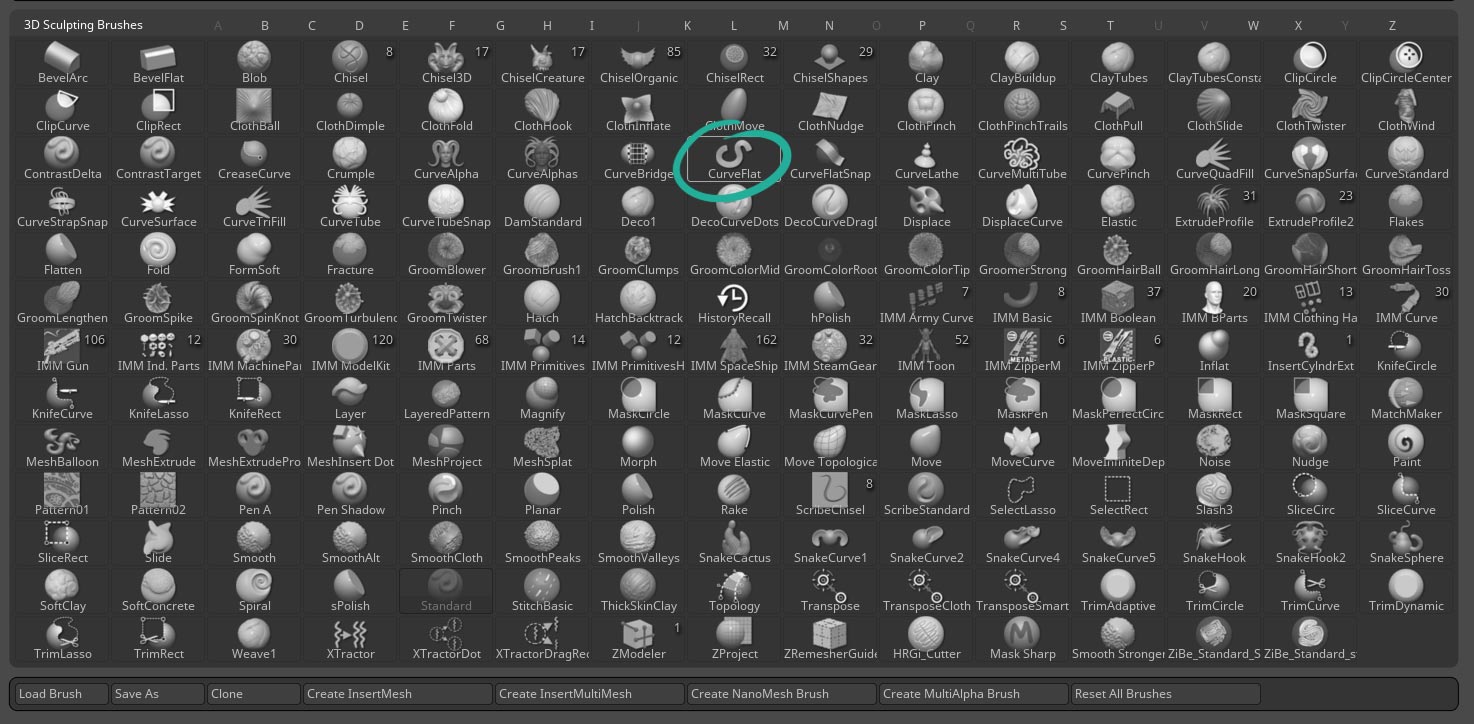The width and height of the screenshot is (1474, 724).
Task: Pick the Flatten brush
Action: pyautogui.click(x=62, y=255)
